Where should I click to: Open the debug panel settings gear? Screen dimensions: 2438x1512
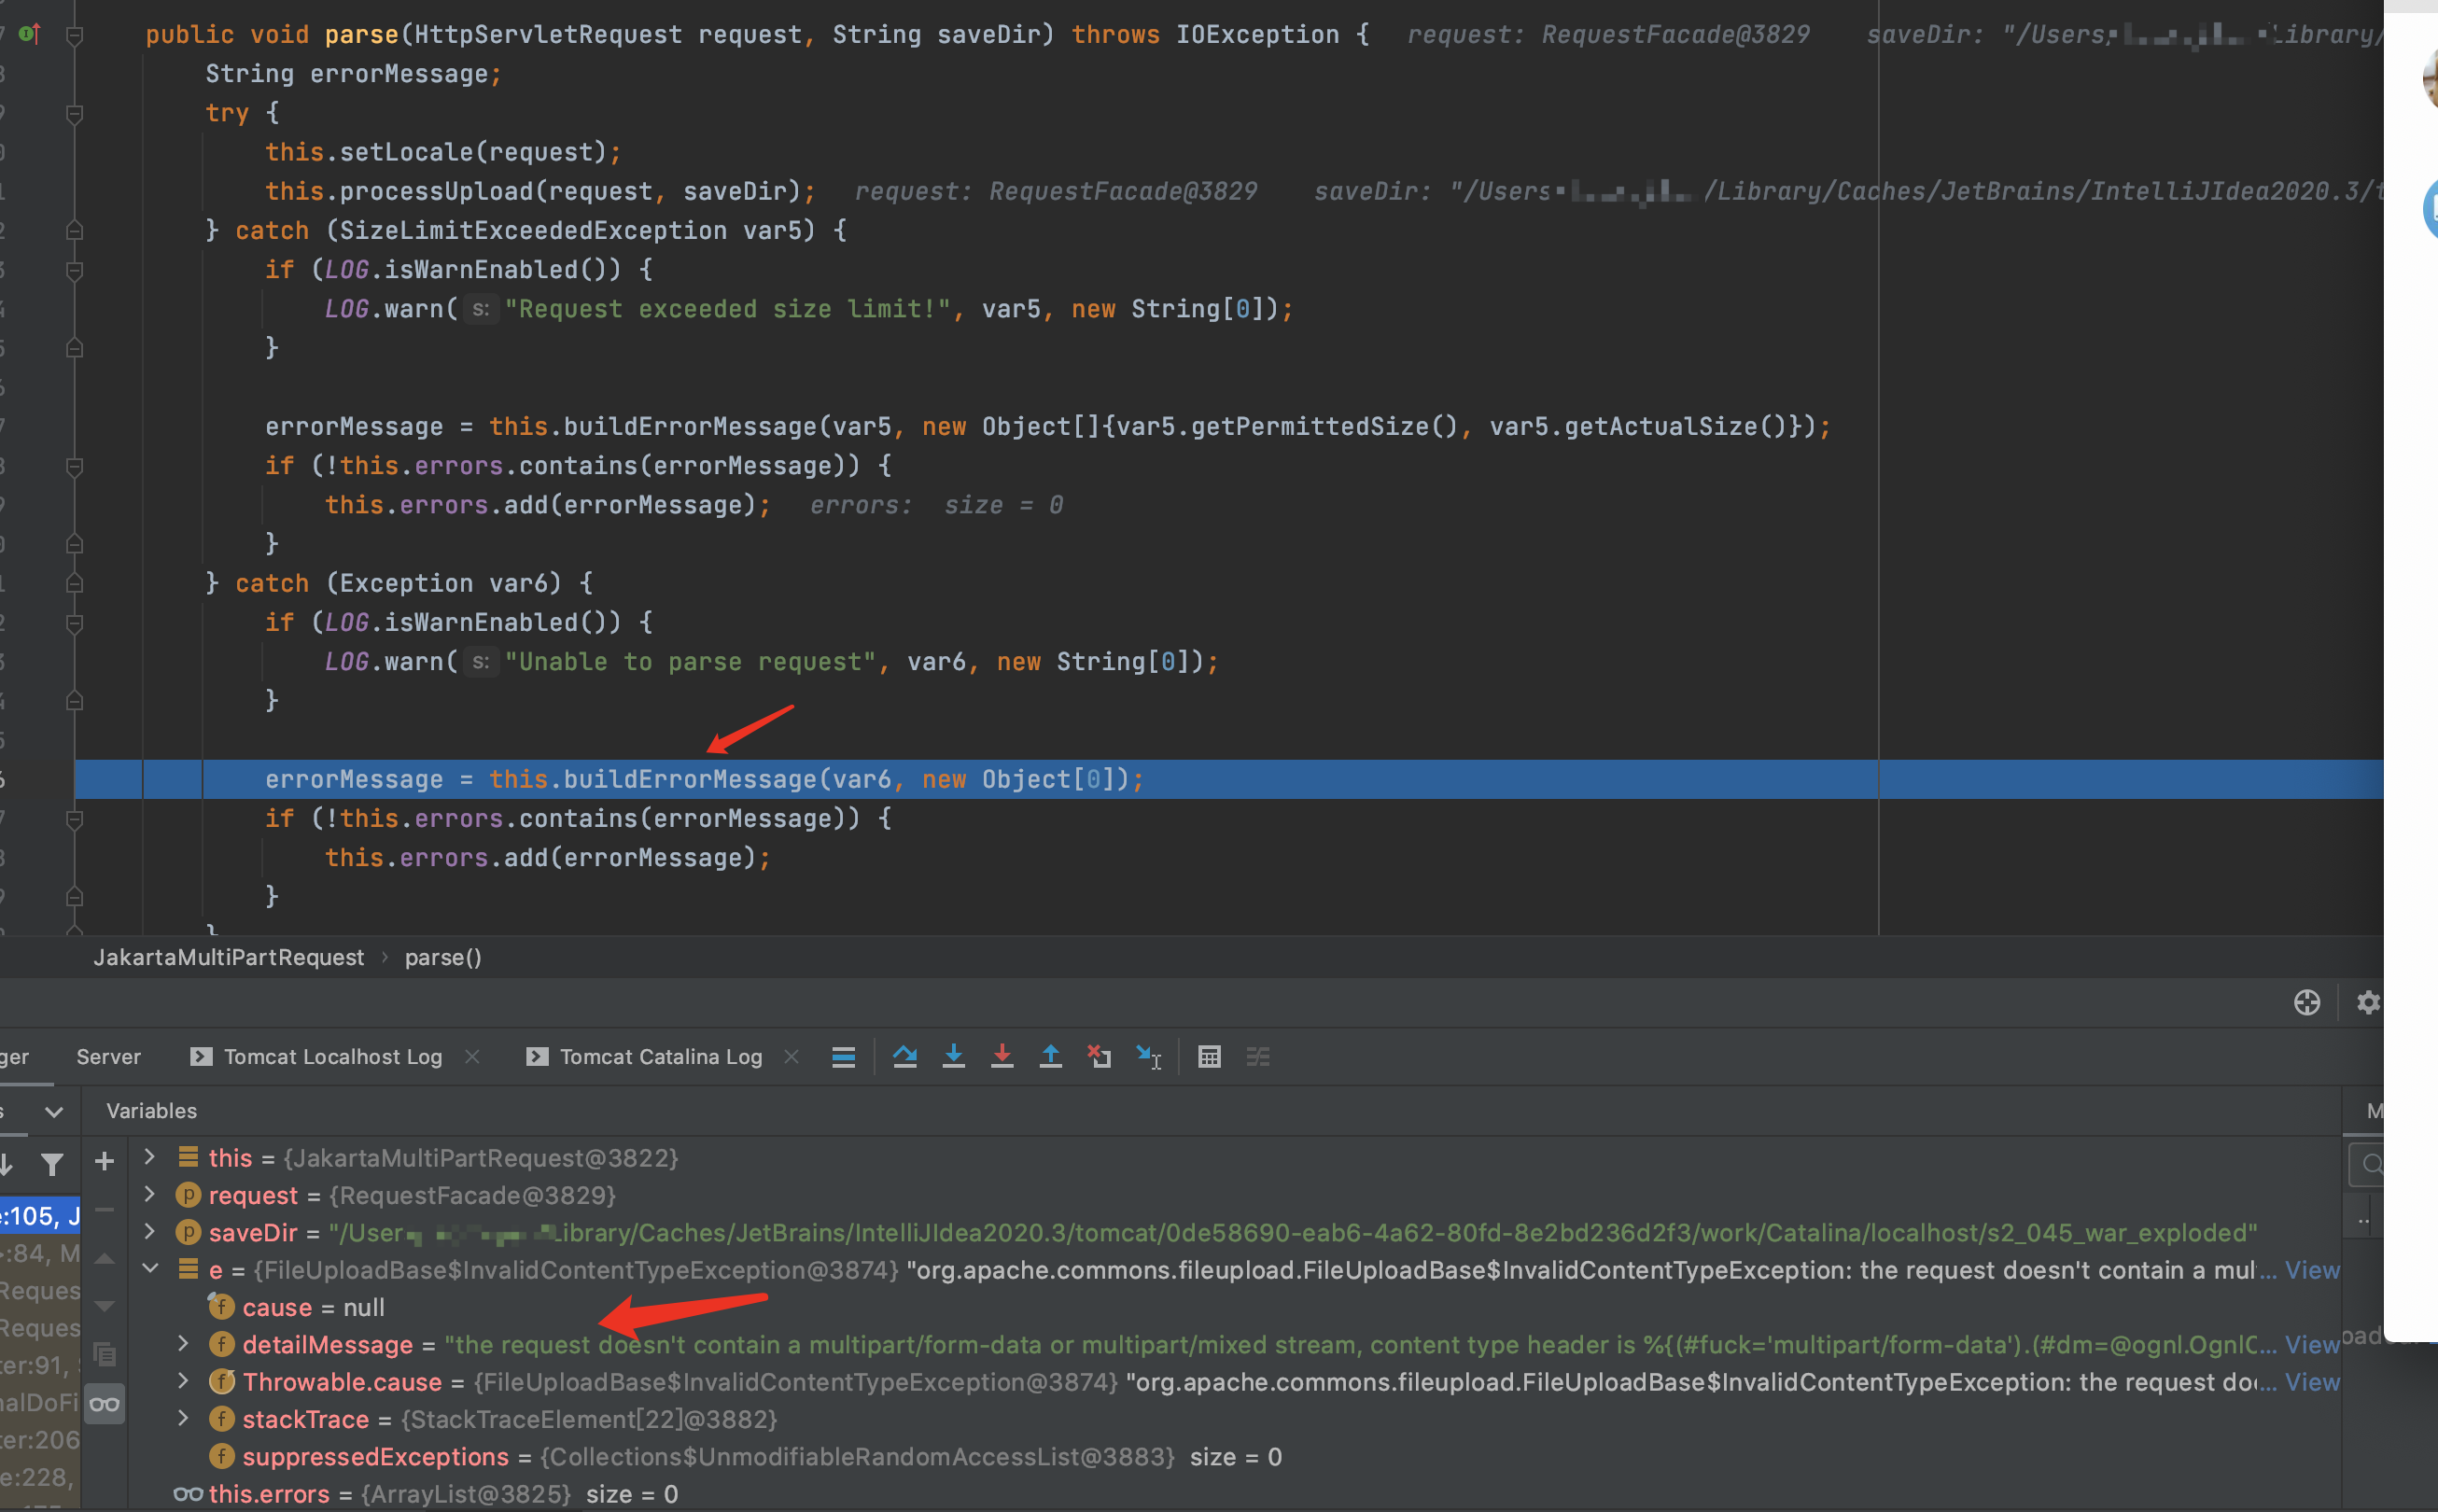click(2367, 1003)
